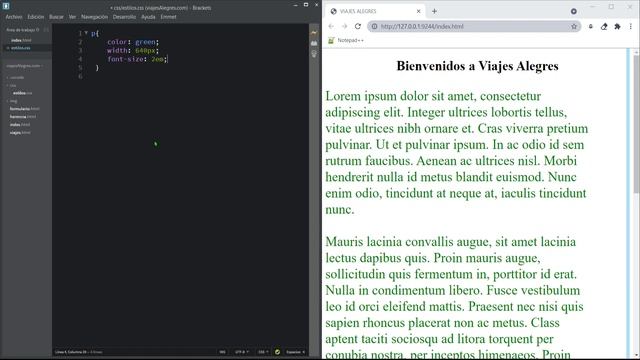Open the Chrome extensions puzzle icon
The width and height of the screenshot is (640, 360).
[617, 26]
